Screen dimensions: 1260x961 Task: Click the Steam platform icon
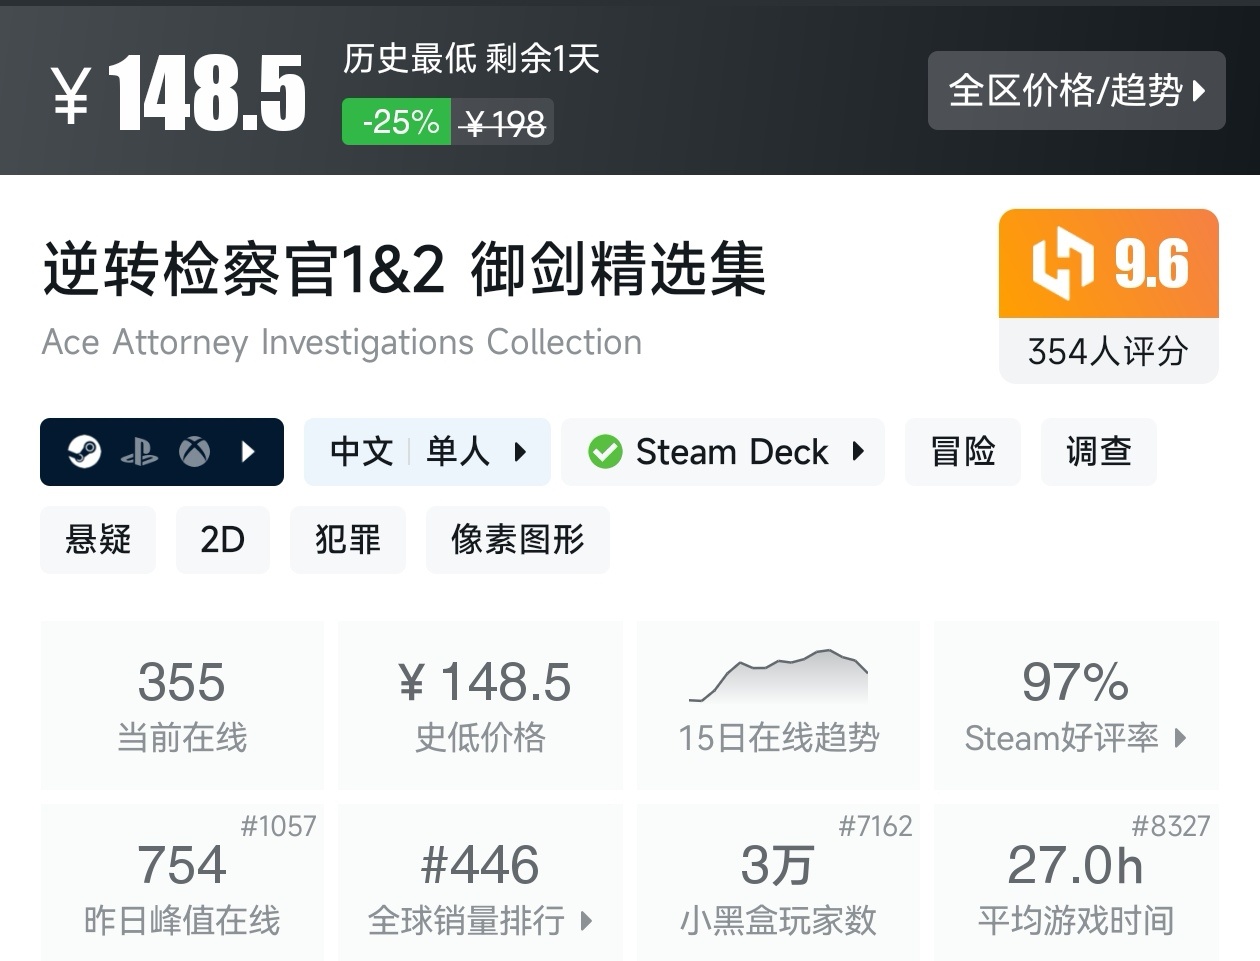[84, 452]
